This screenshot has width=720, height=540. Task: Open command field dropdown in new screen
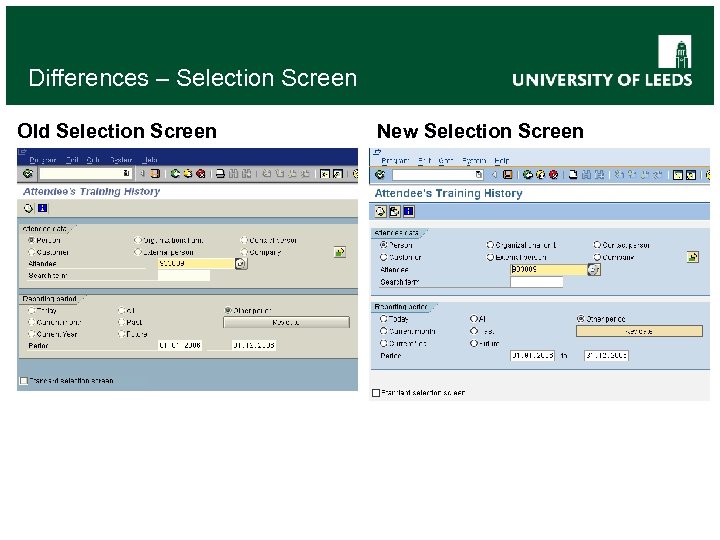pyautogui.click(x=479, y=174)
